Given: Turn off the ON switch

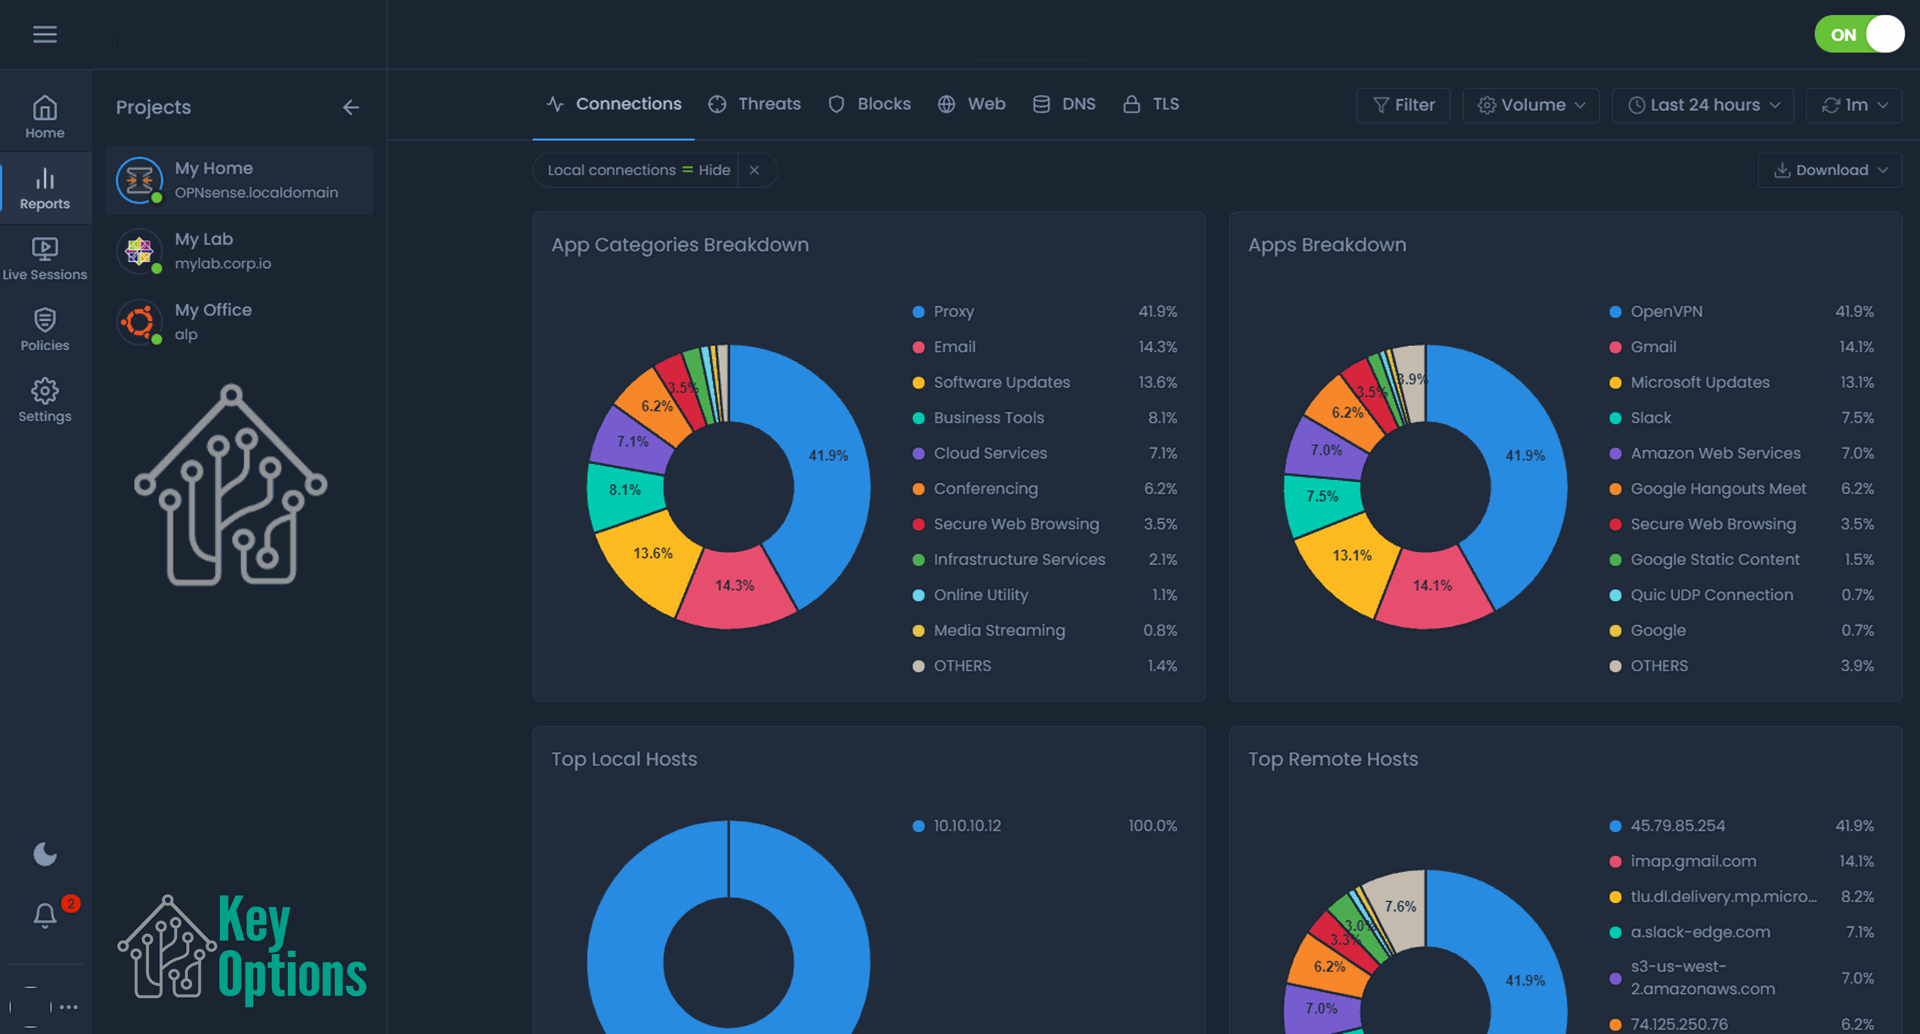Looking at the screenshot, I should (x=1859, y=33).
